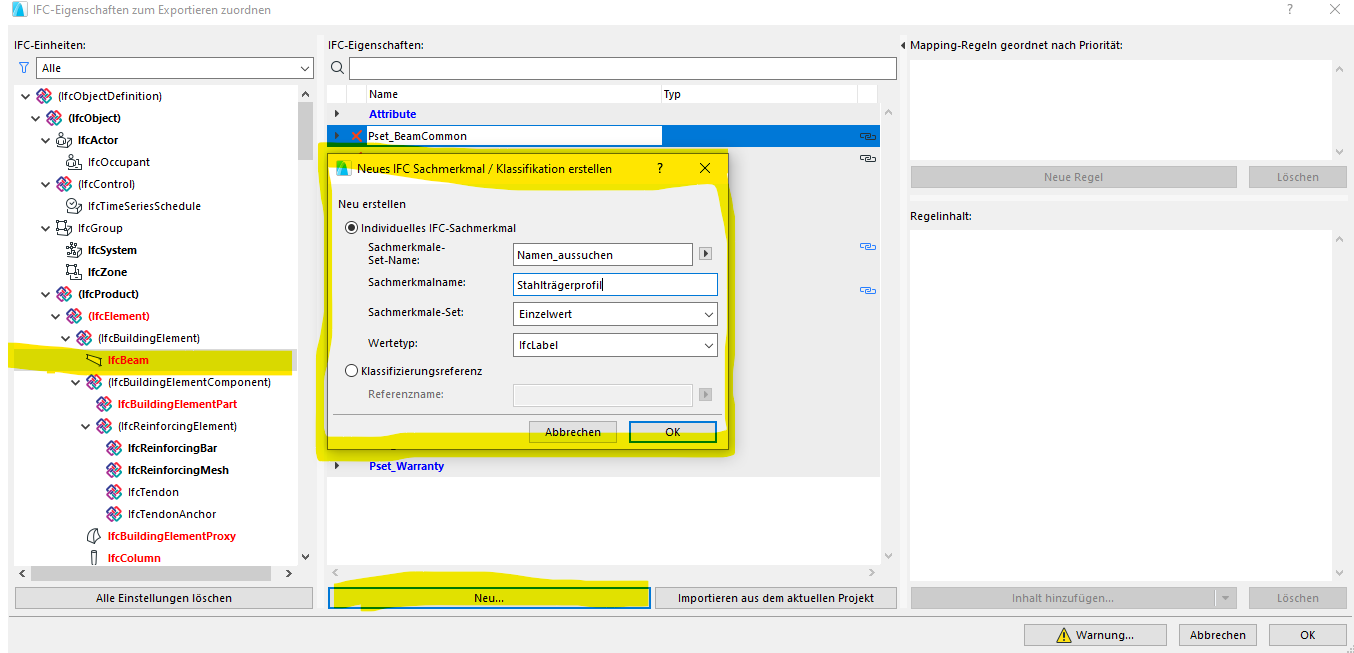
Task: Collapse the (IfcControl) tree node
Action: point(46,184)
